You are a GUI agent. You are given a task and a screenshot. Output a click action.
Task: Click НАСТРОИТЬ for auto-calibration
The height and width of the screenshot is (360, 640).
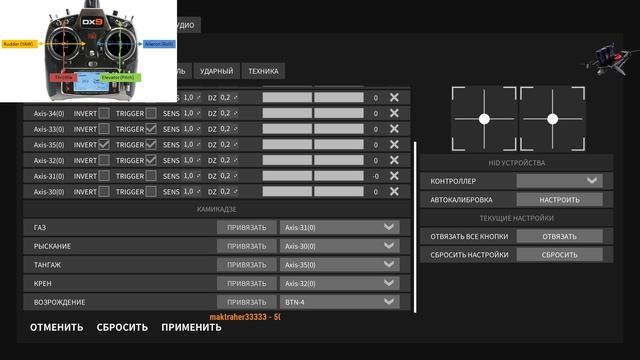click(560, 200)
